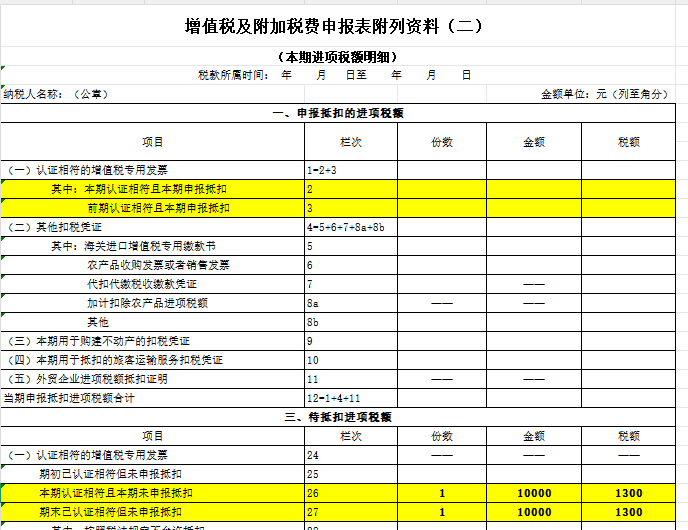The width and height of the screenshot is (688, 530).
Task: Select the title cell 增值税及附加税费申报表附列资料（二）
Action: (338, 26)
